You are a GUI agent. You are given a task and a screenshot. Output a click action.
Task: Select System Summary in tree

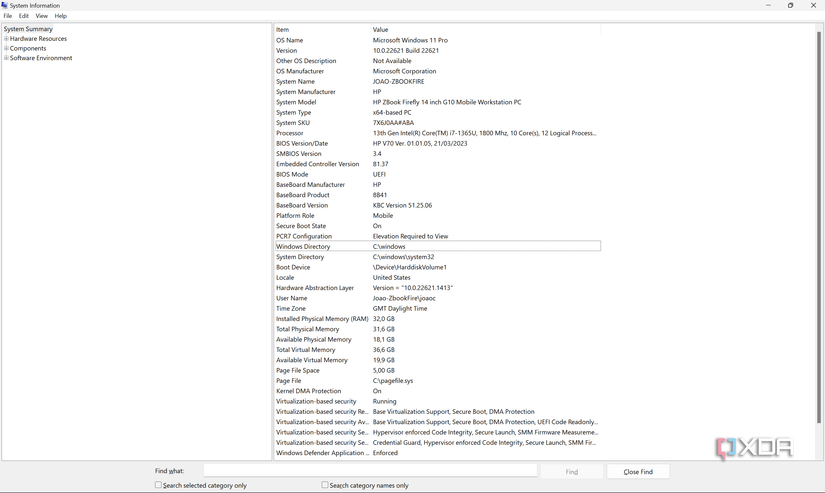tap(28, 29)
